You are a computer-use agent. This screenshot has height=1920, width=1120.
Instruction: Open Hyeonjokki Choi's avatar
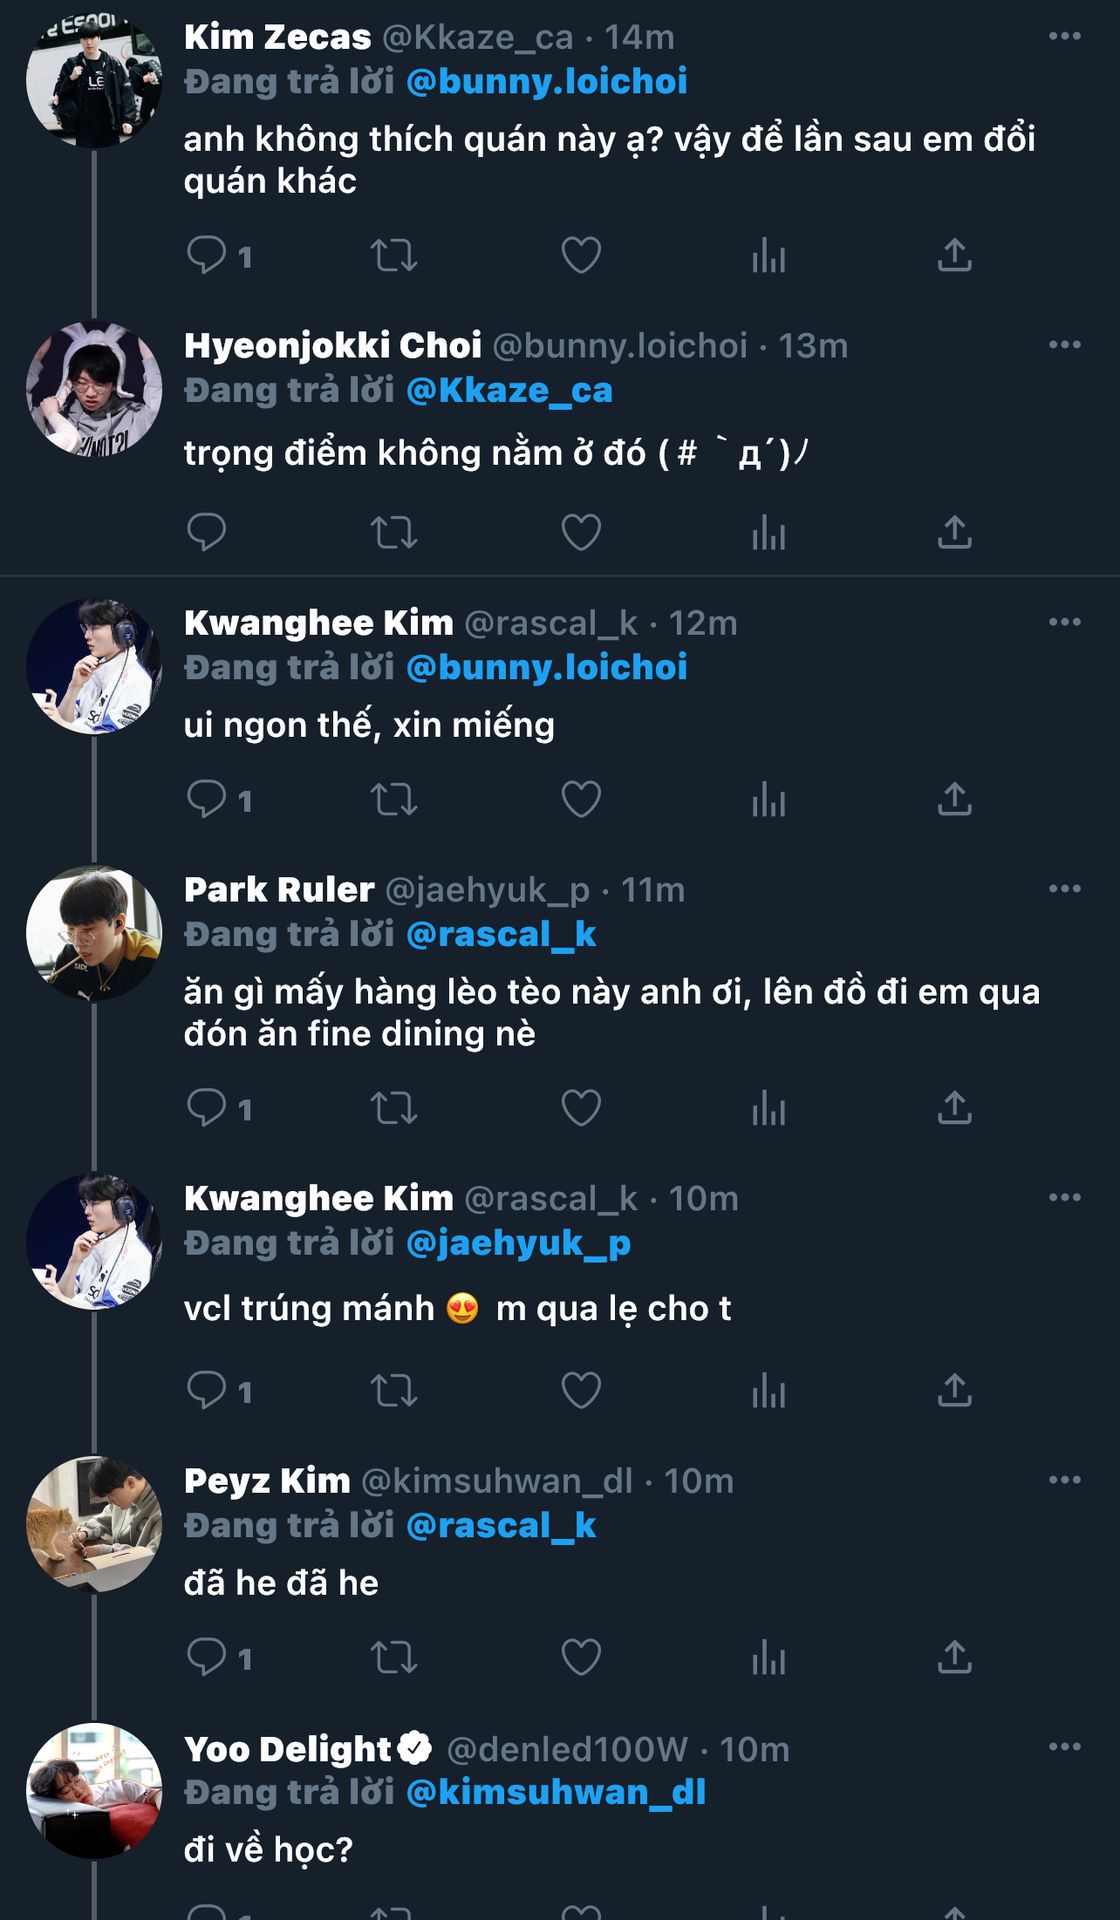pos(94,389)
